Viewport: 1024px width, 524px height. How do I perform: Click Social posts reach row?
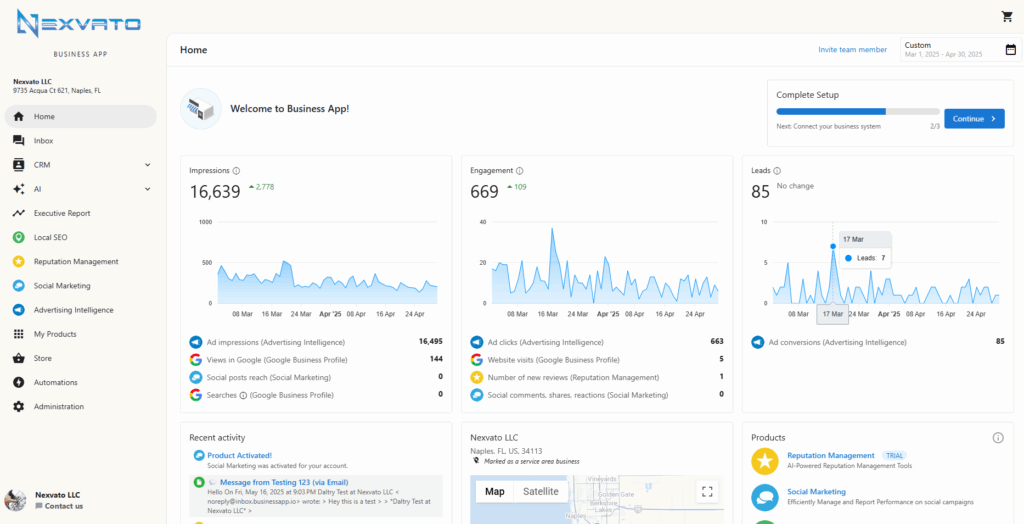tap(316, 377)
